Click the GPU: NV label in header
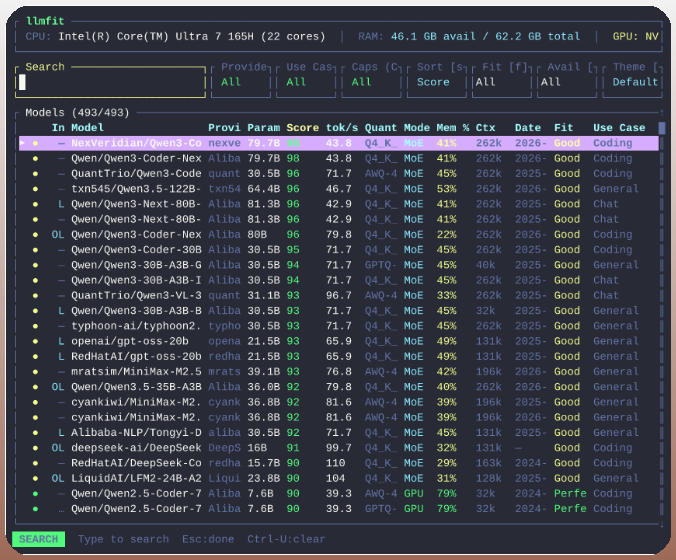Viewport: 676px width, 560px height. (x=635, y=36)
